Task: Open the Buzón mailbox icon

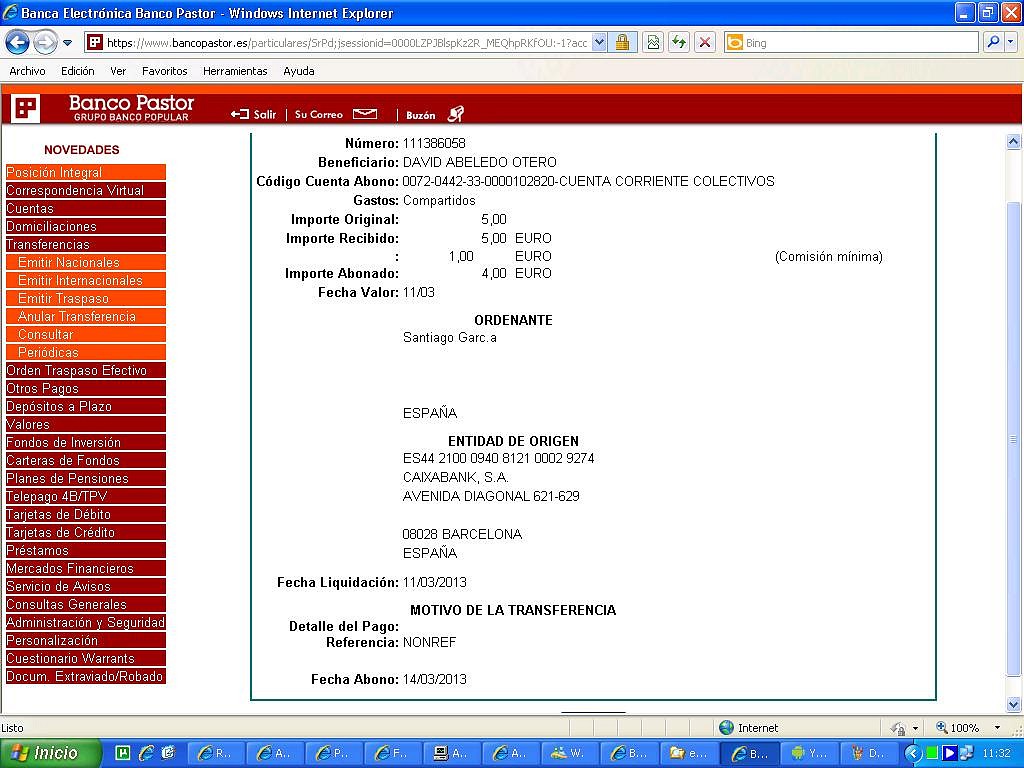Action: 456,114
